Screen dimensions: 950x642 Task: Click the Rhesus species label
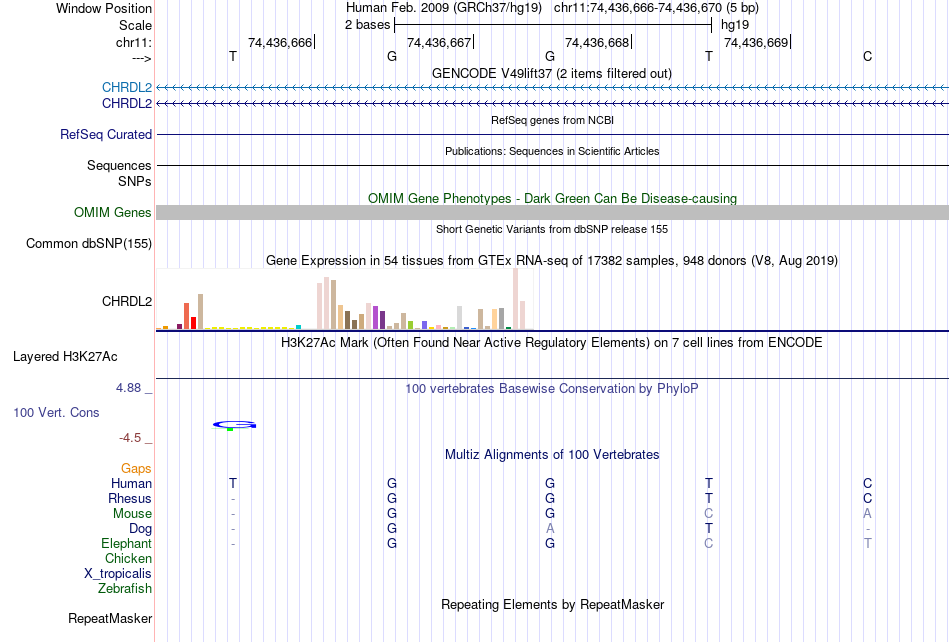tap(130, 498)
